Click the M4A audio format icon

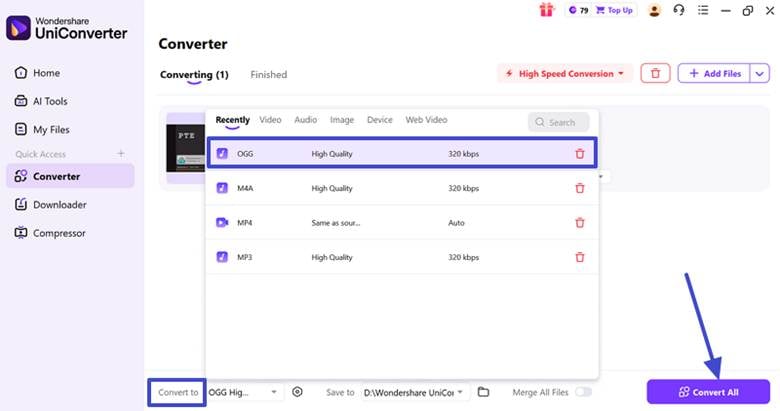point(222,188)
